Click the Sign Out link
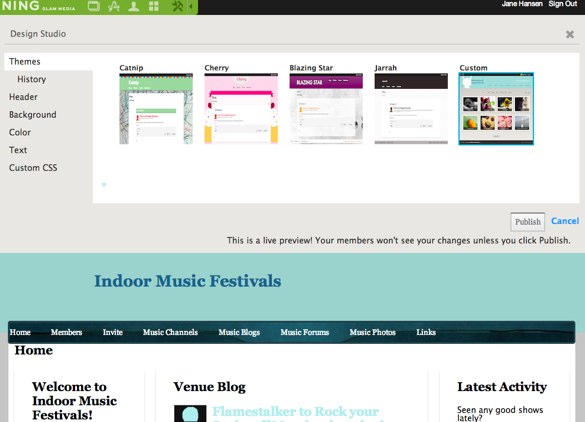This screenshot has width=585, height=422. click(x=563, y=4)
